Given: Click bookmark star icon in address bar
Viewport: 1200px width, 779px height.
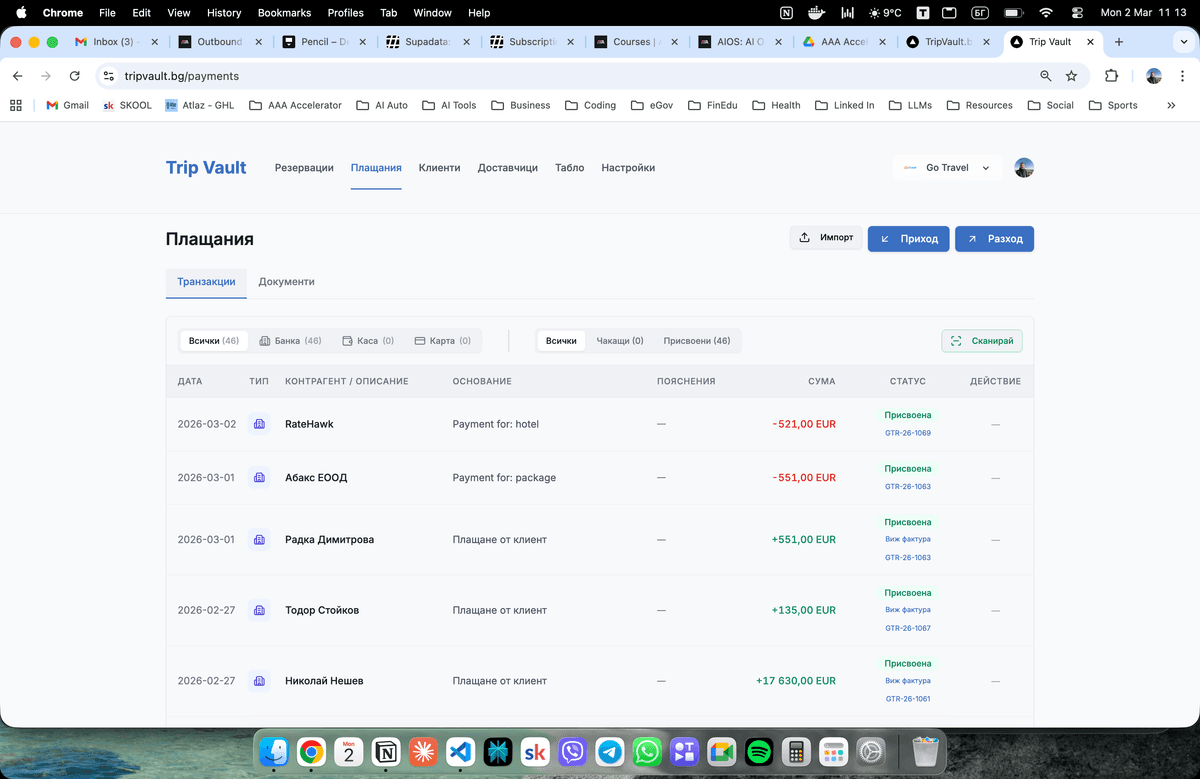Looking at the screenshot, I should point(1071,76).
